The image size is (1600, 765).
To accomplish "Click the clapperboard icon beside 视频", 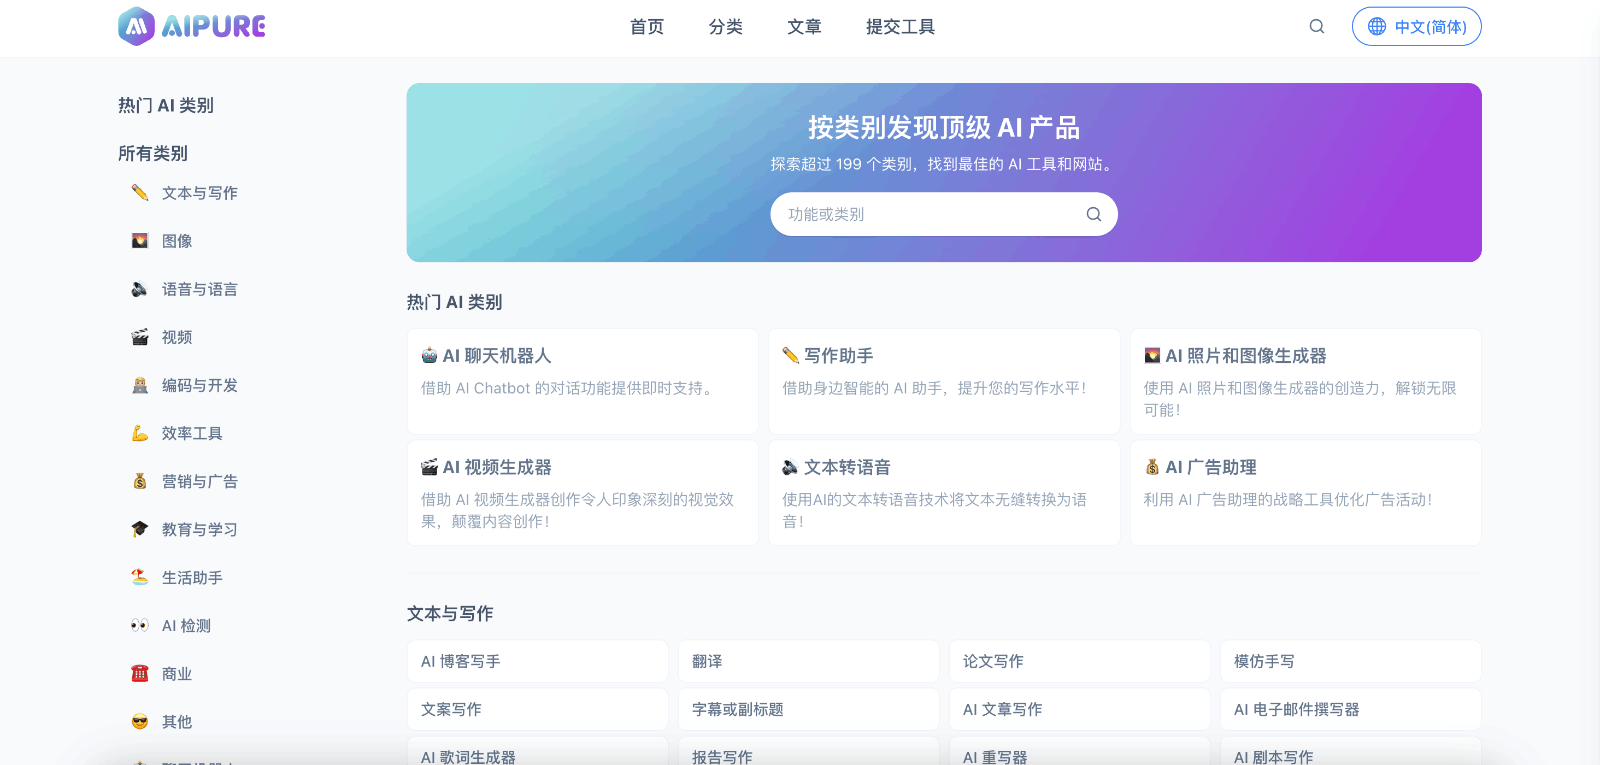I will pos(140,337).
